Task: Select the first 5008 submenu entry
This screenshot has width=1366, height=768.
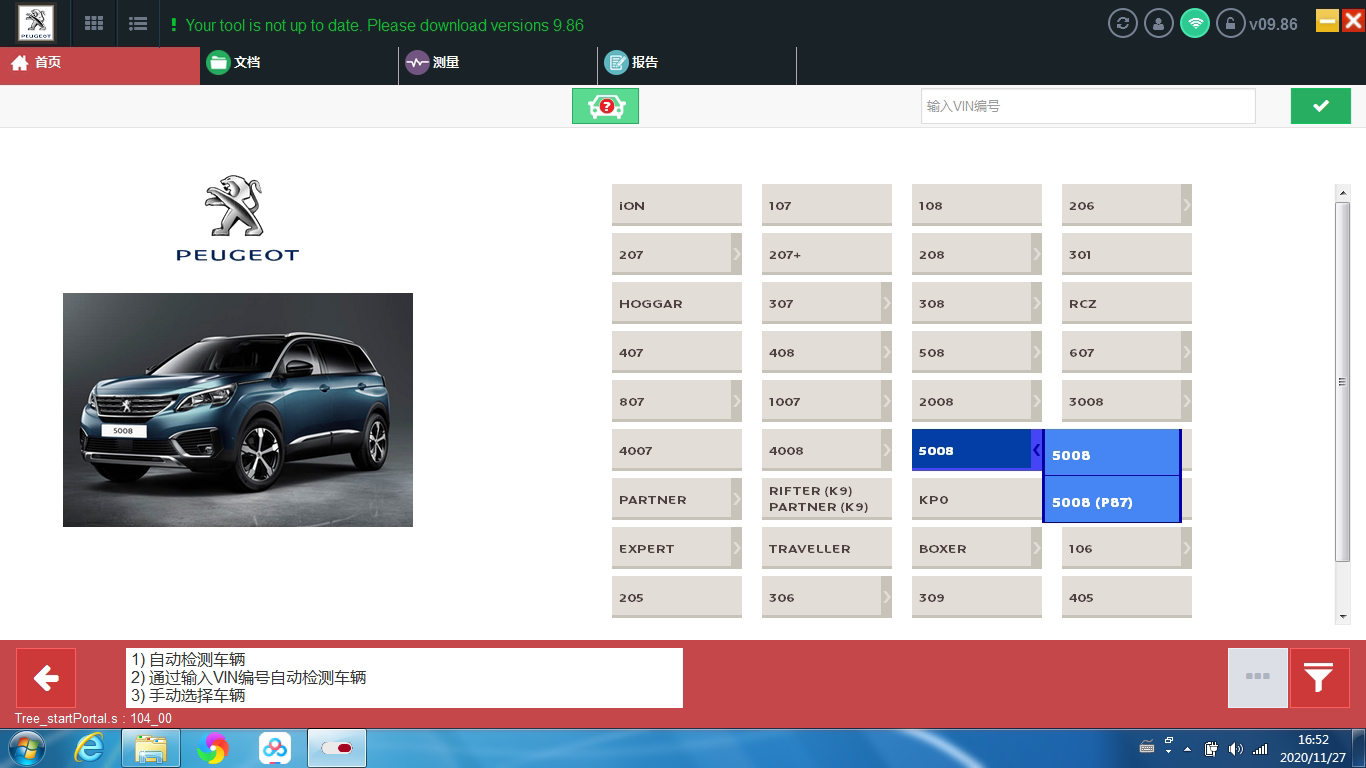Action: coord(1112,453)
